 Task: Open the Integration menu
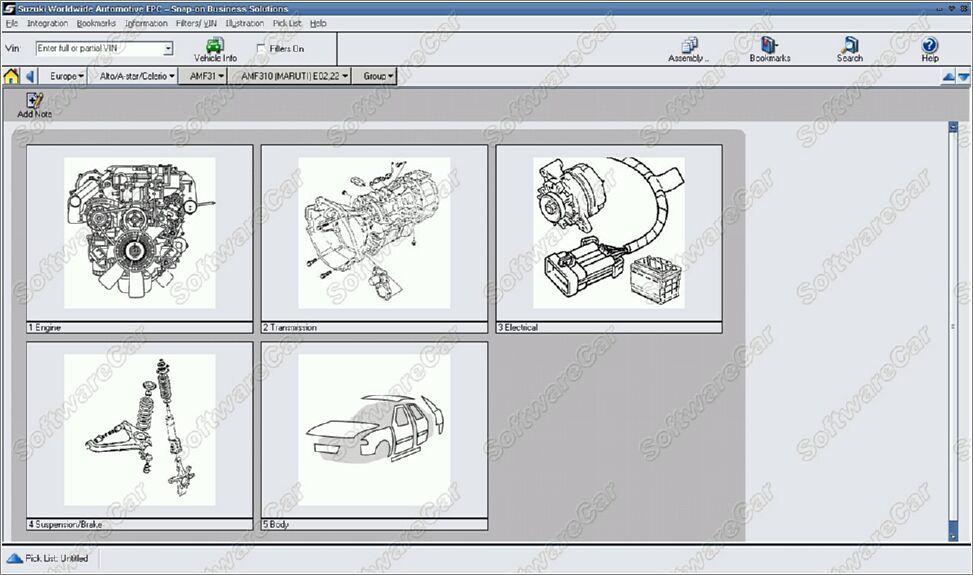[47, 24]
